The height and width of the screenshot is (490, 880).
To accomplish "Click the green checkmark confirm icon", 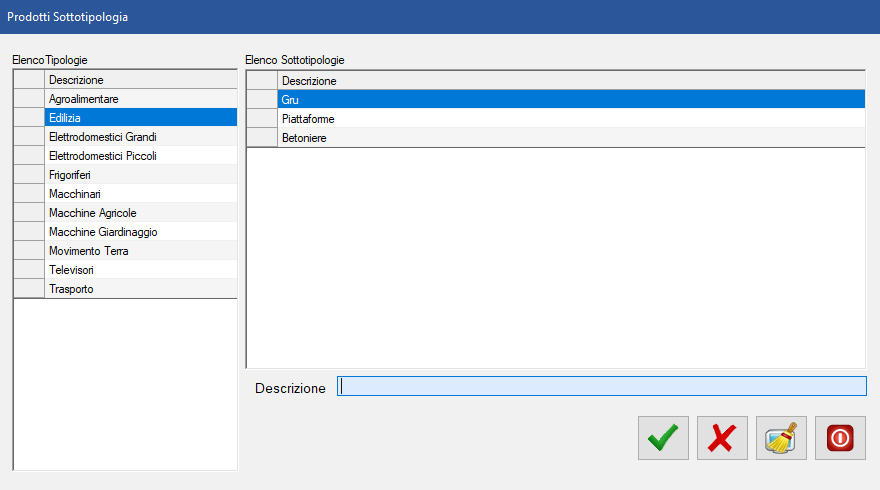I will pos(663,438).
